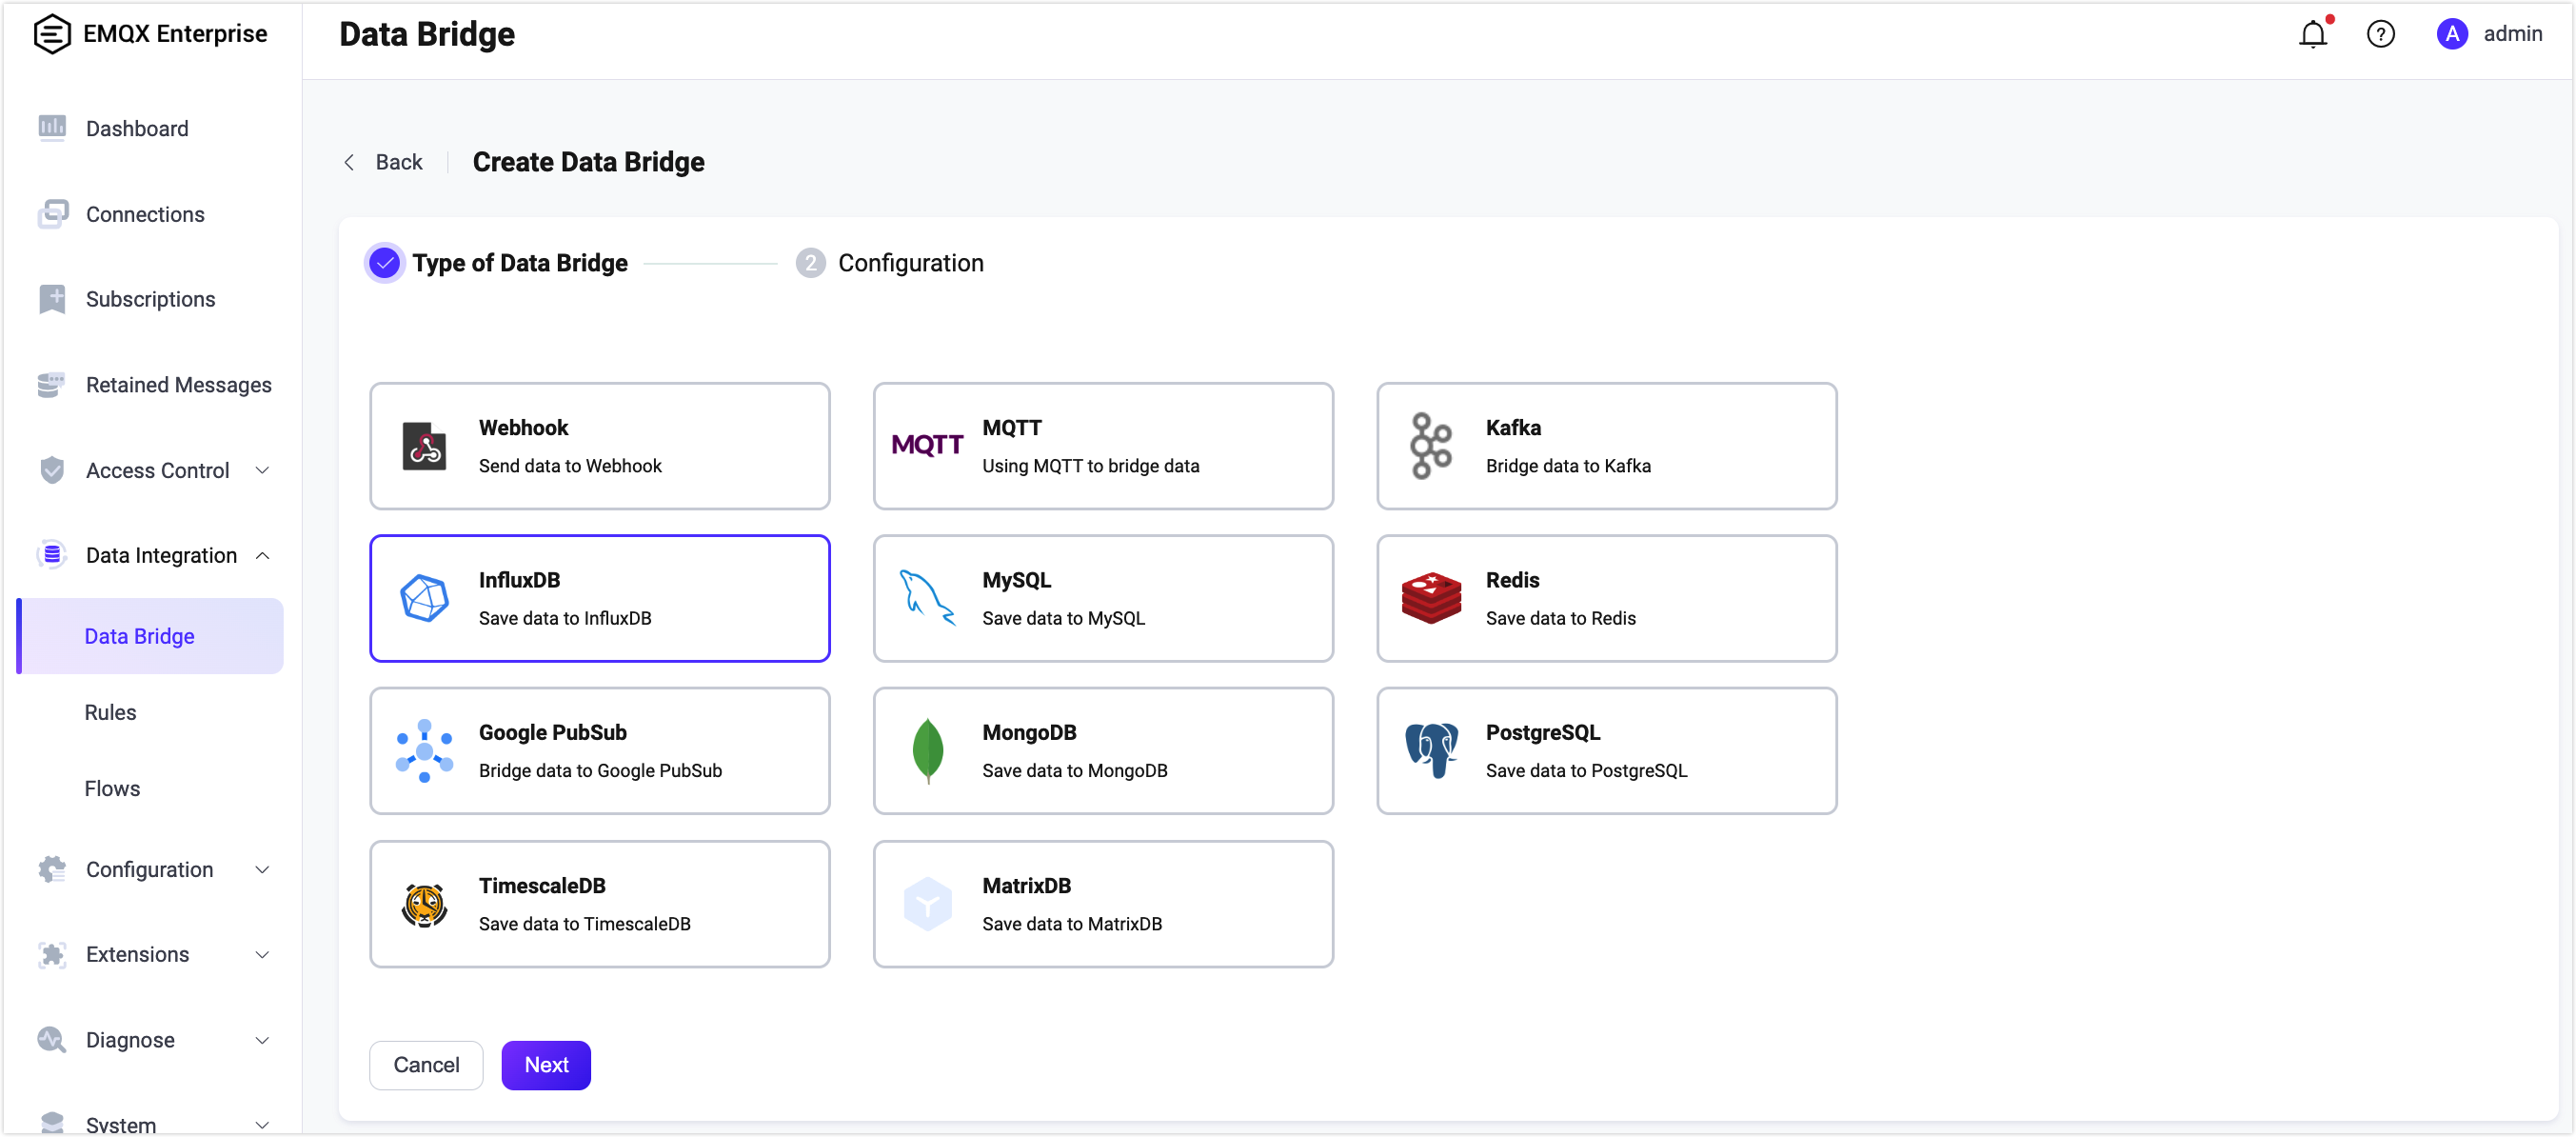Open the Flows menu item

(112, 788)
